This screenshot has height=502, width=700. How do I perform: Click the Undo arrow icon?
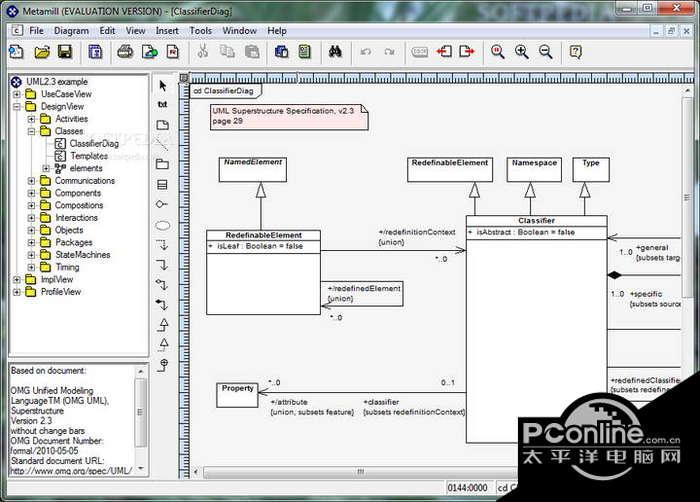coord(366,52)
